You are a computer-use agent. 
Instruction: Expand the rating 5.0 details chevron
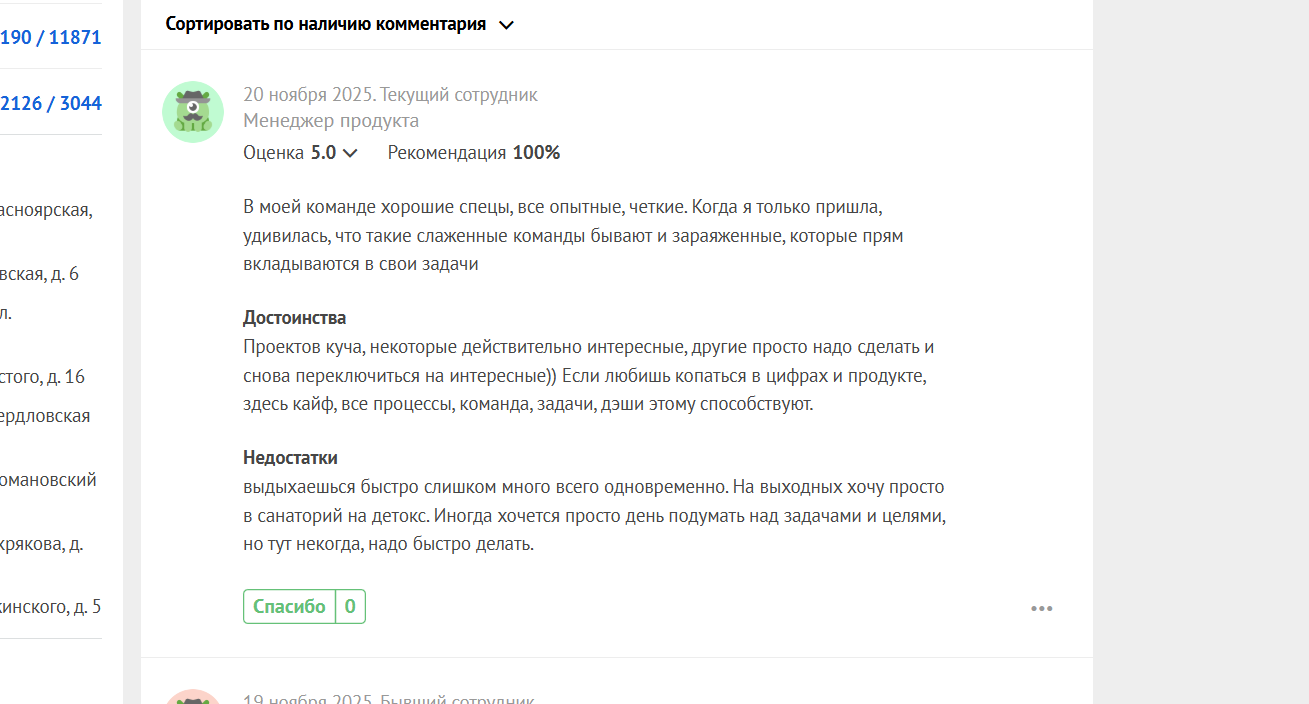coord(350,153)
